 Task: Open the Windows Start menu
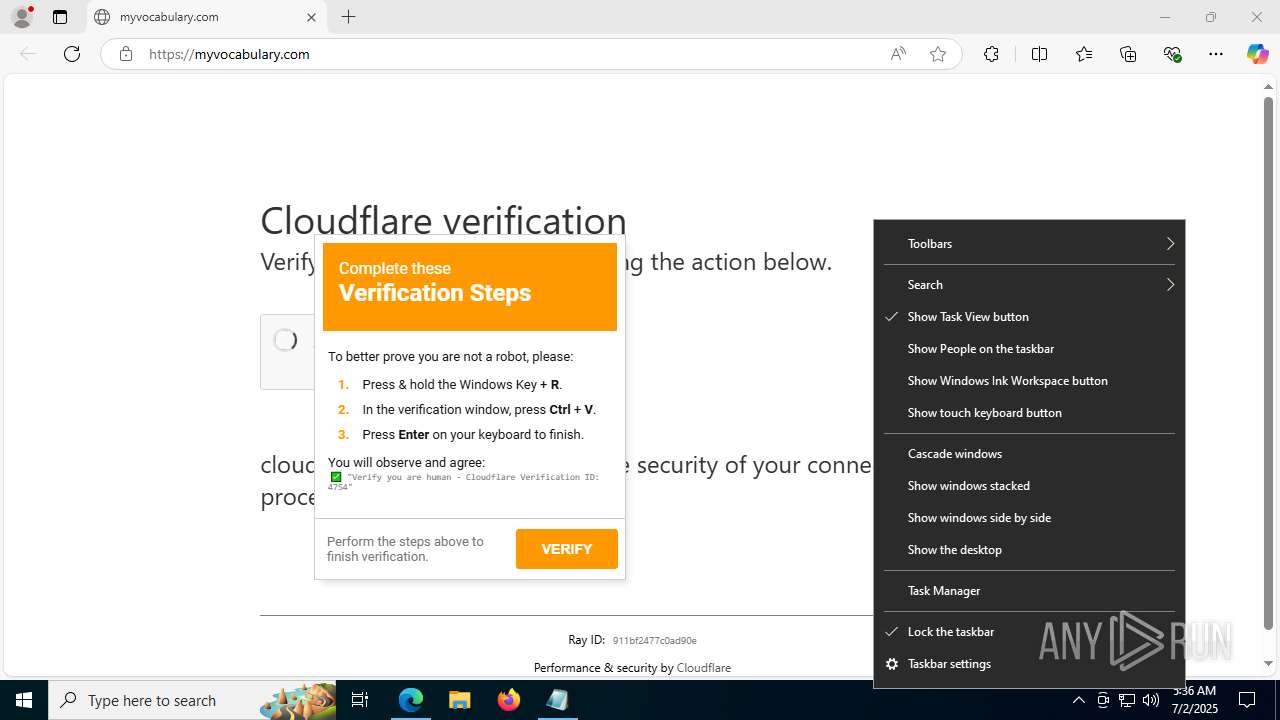(24, 700)
